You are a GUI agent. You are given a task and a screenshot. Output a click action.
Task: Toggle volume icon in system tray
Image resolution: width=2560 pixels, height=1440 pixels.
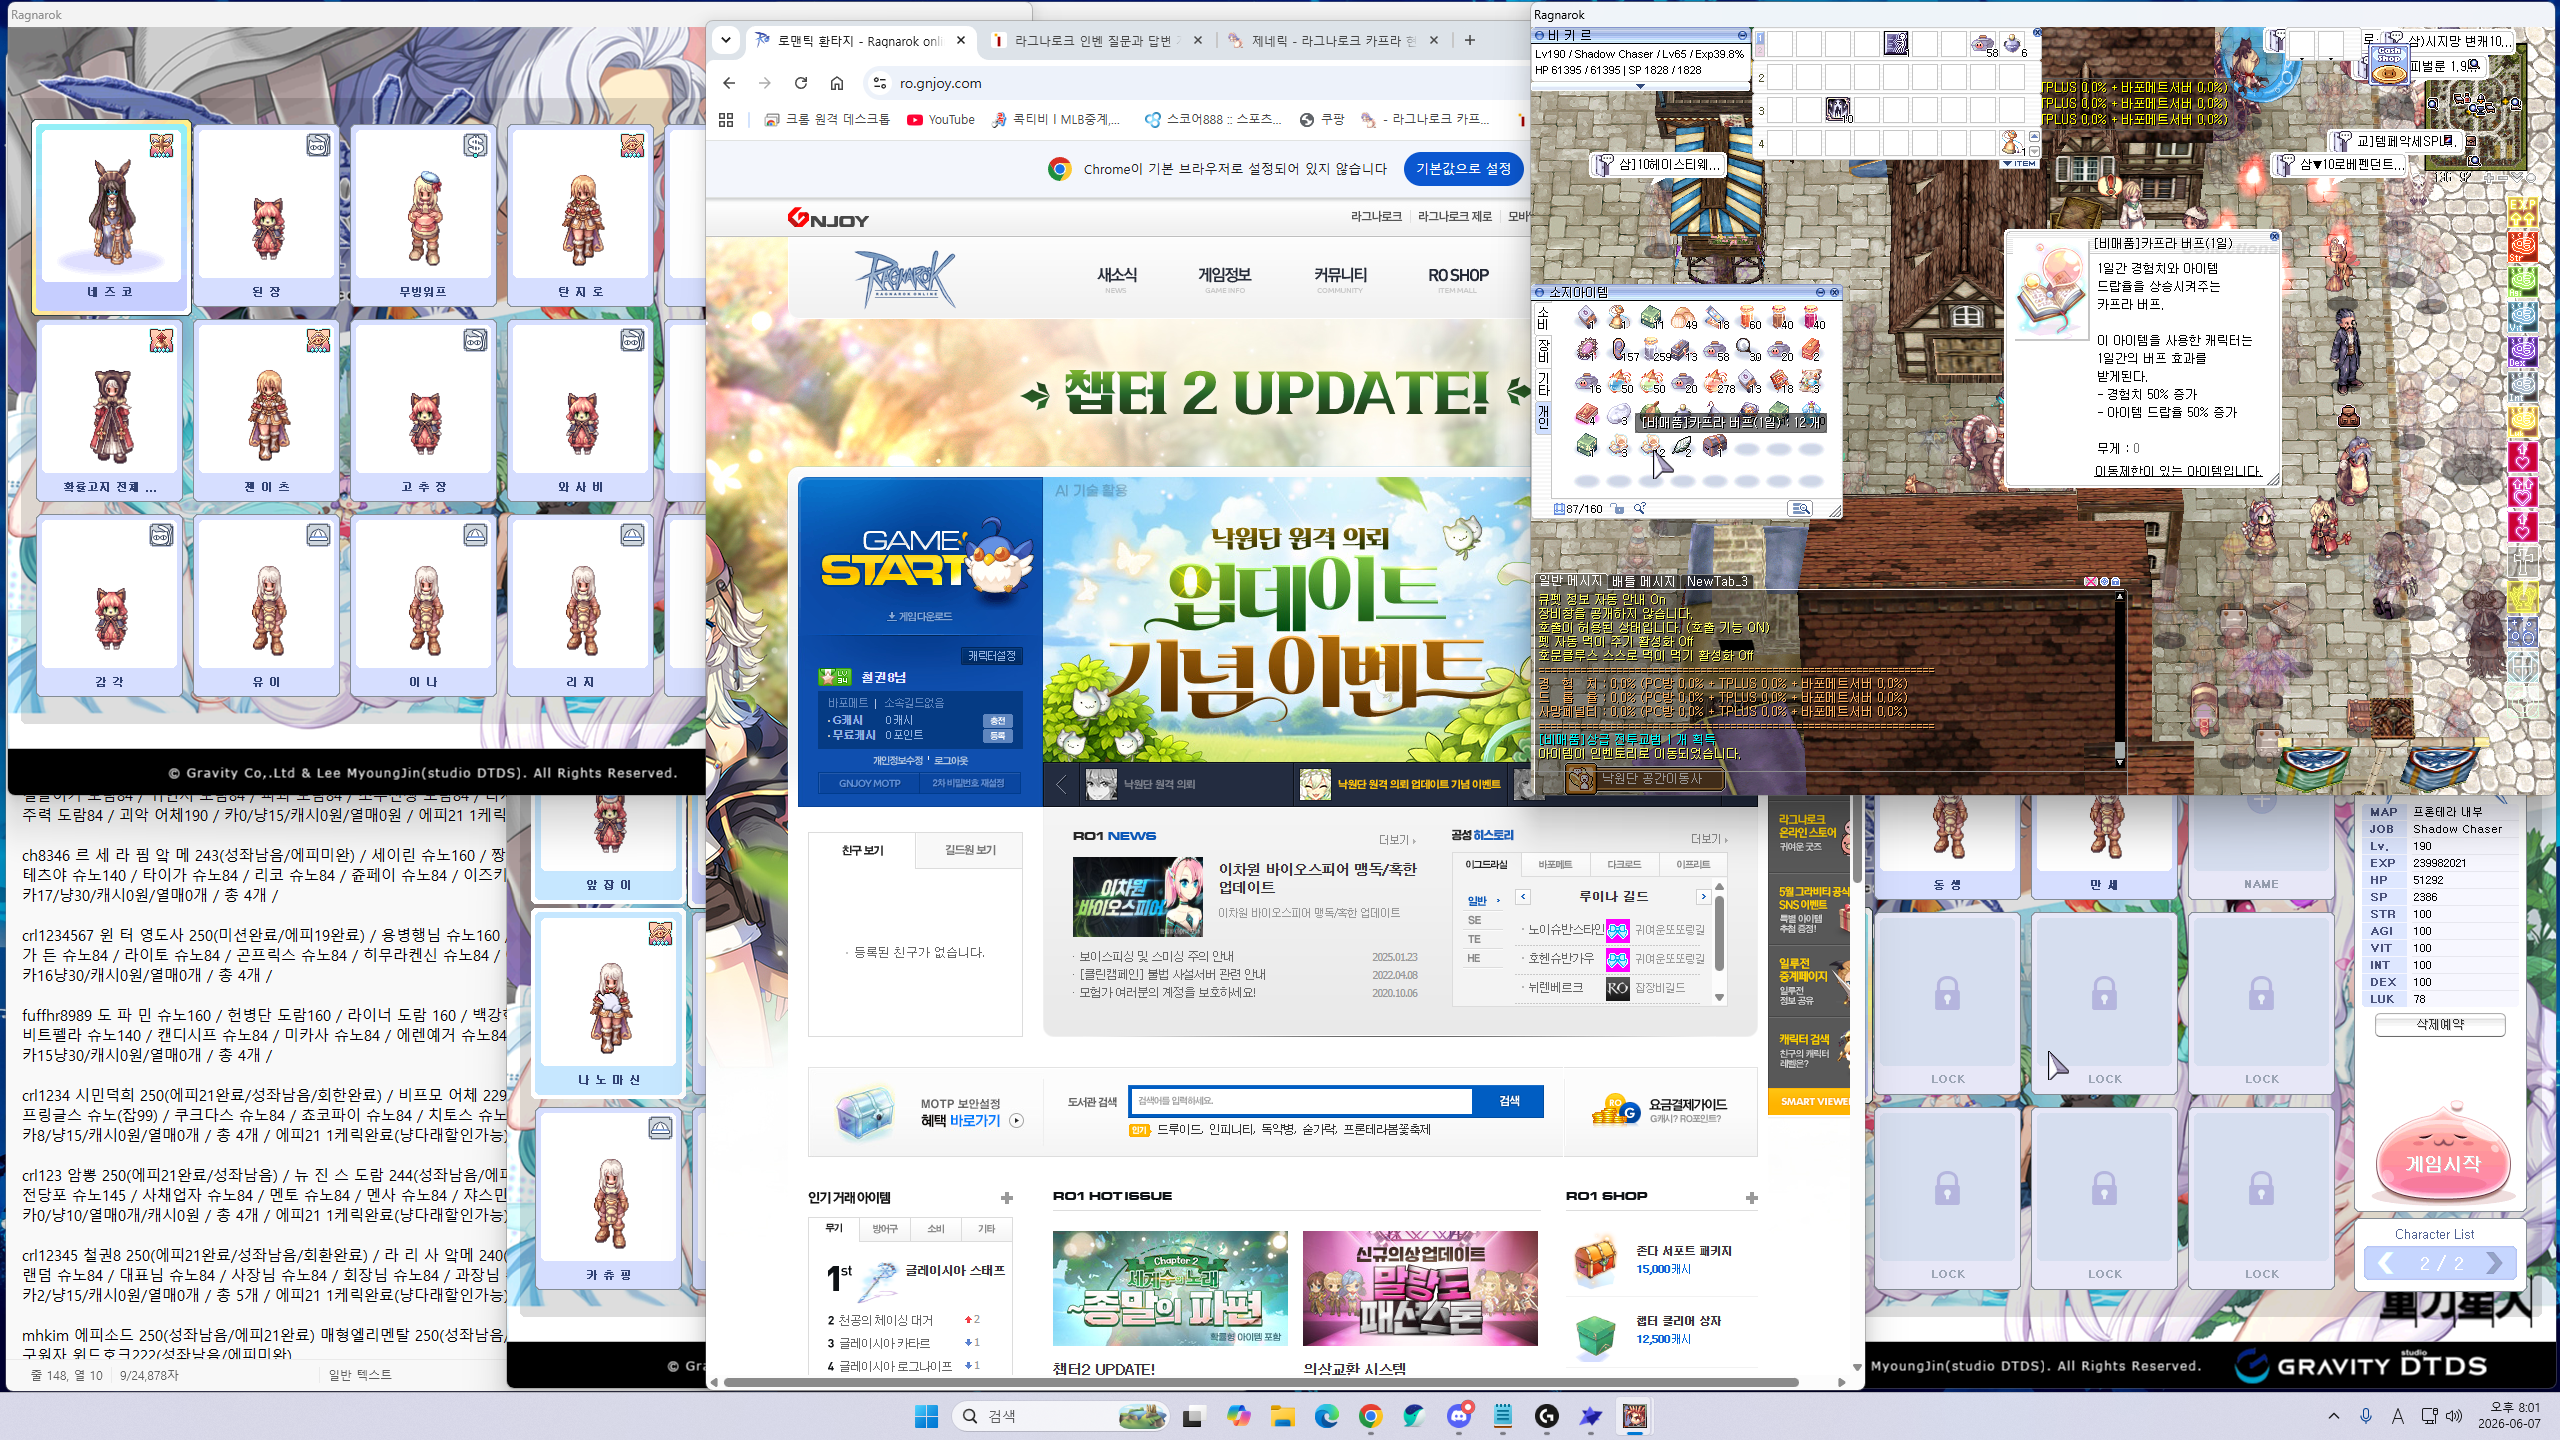(x=2454, y=1416)
